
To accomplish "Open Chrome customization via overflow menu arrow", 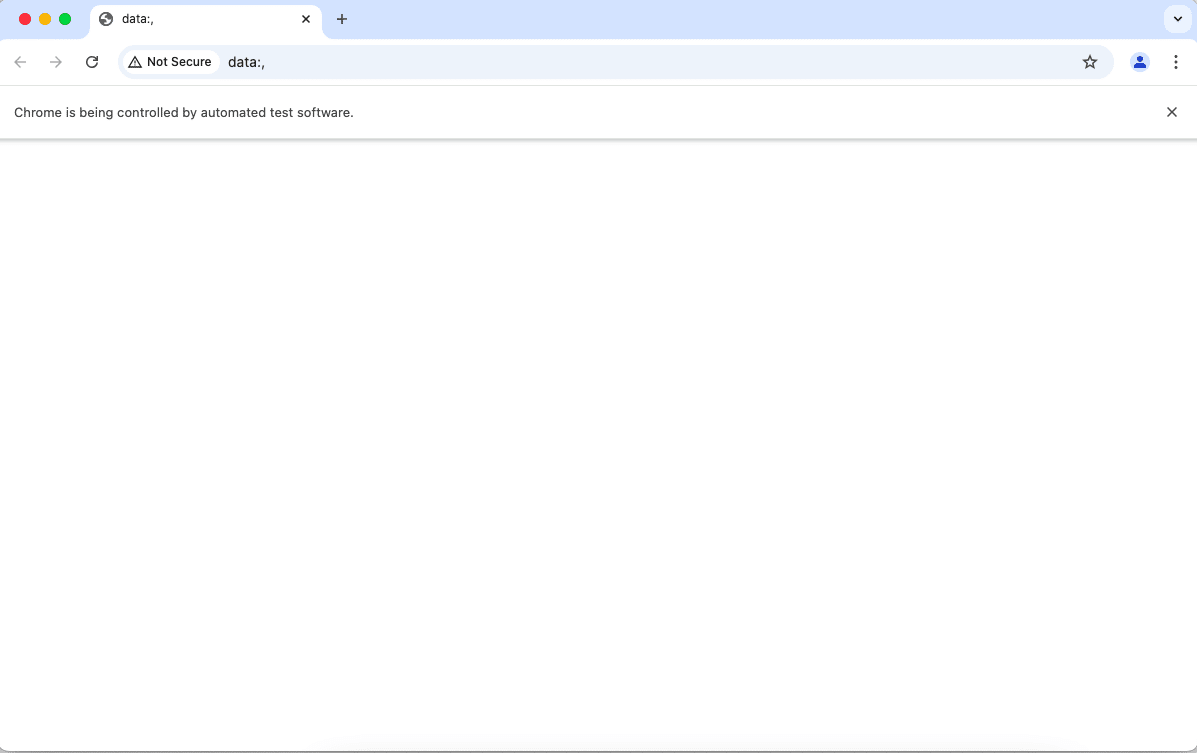I will 1177,18.
